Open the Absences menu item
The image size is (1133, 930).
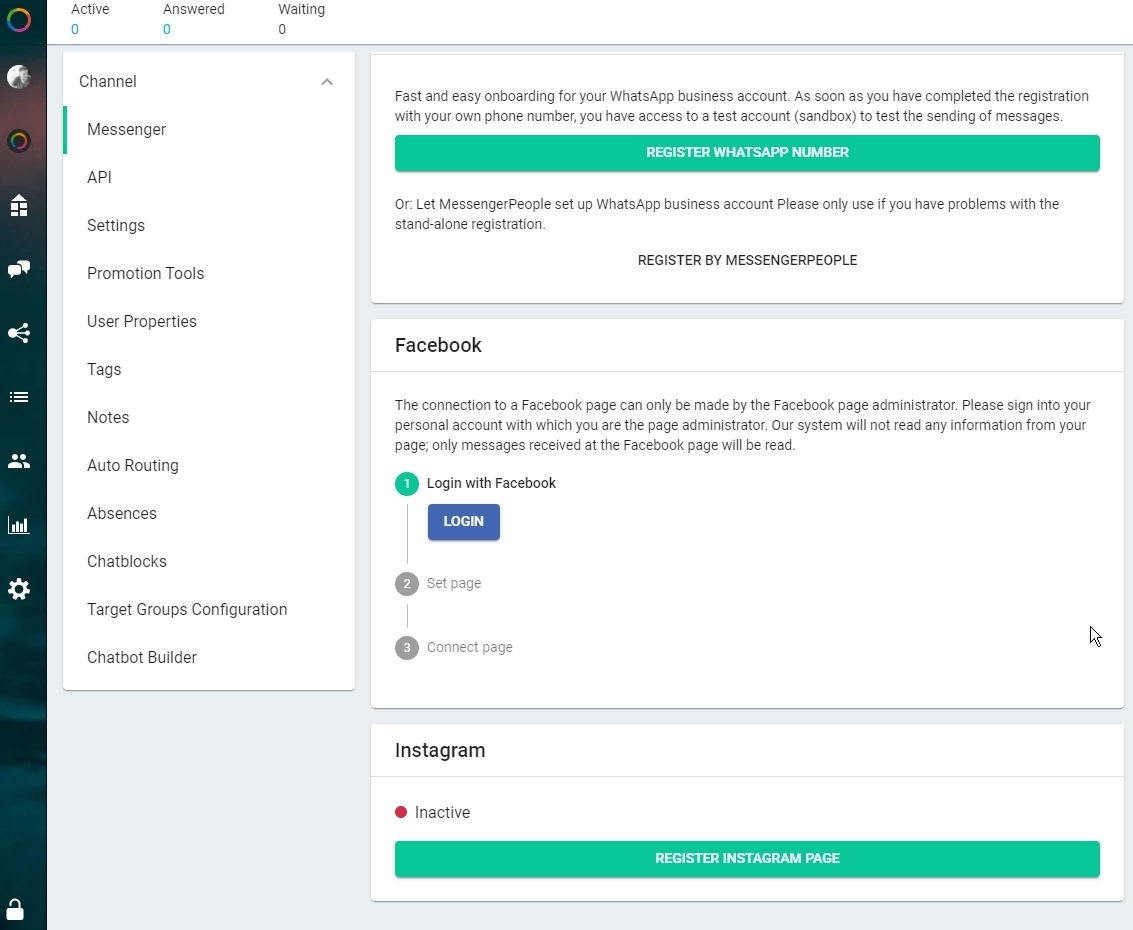[209, 514]
